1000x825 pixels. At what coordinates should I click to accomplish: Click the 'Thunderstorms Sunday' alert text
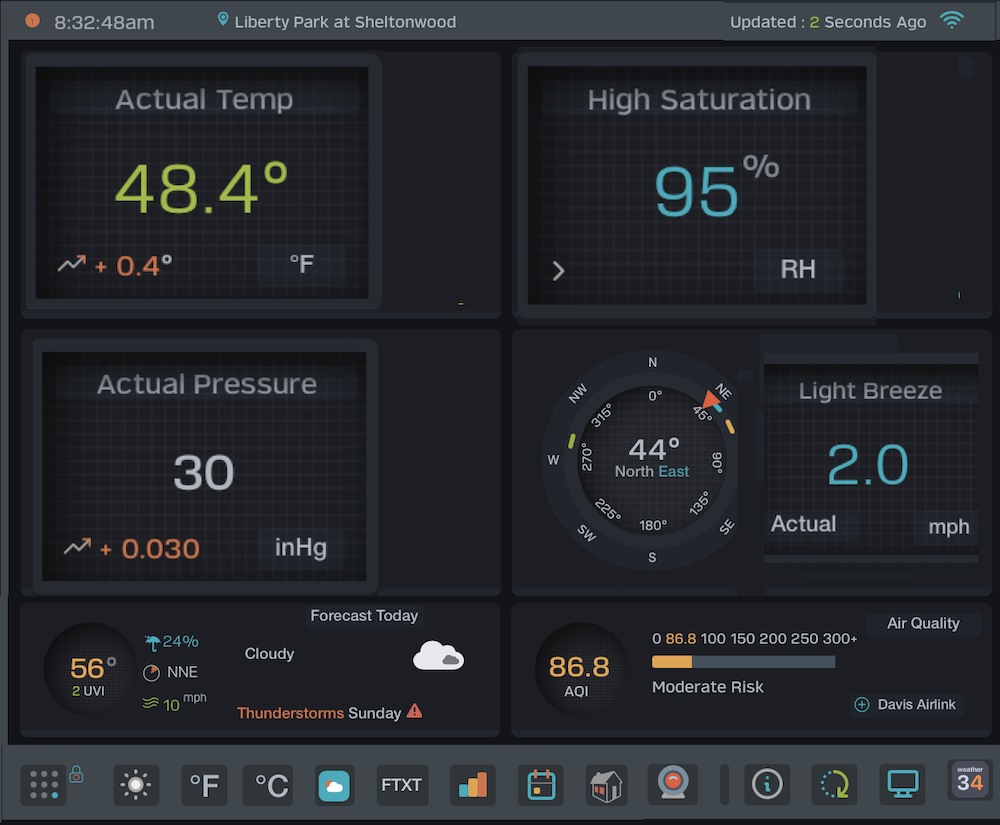[x=319, y=713]
